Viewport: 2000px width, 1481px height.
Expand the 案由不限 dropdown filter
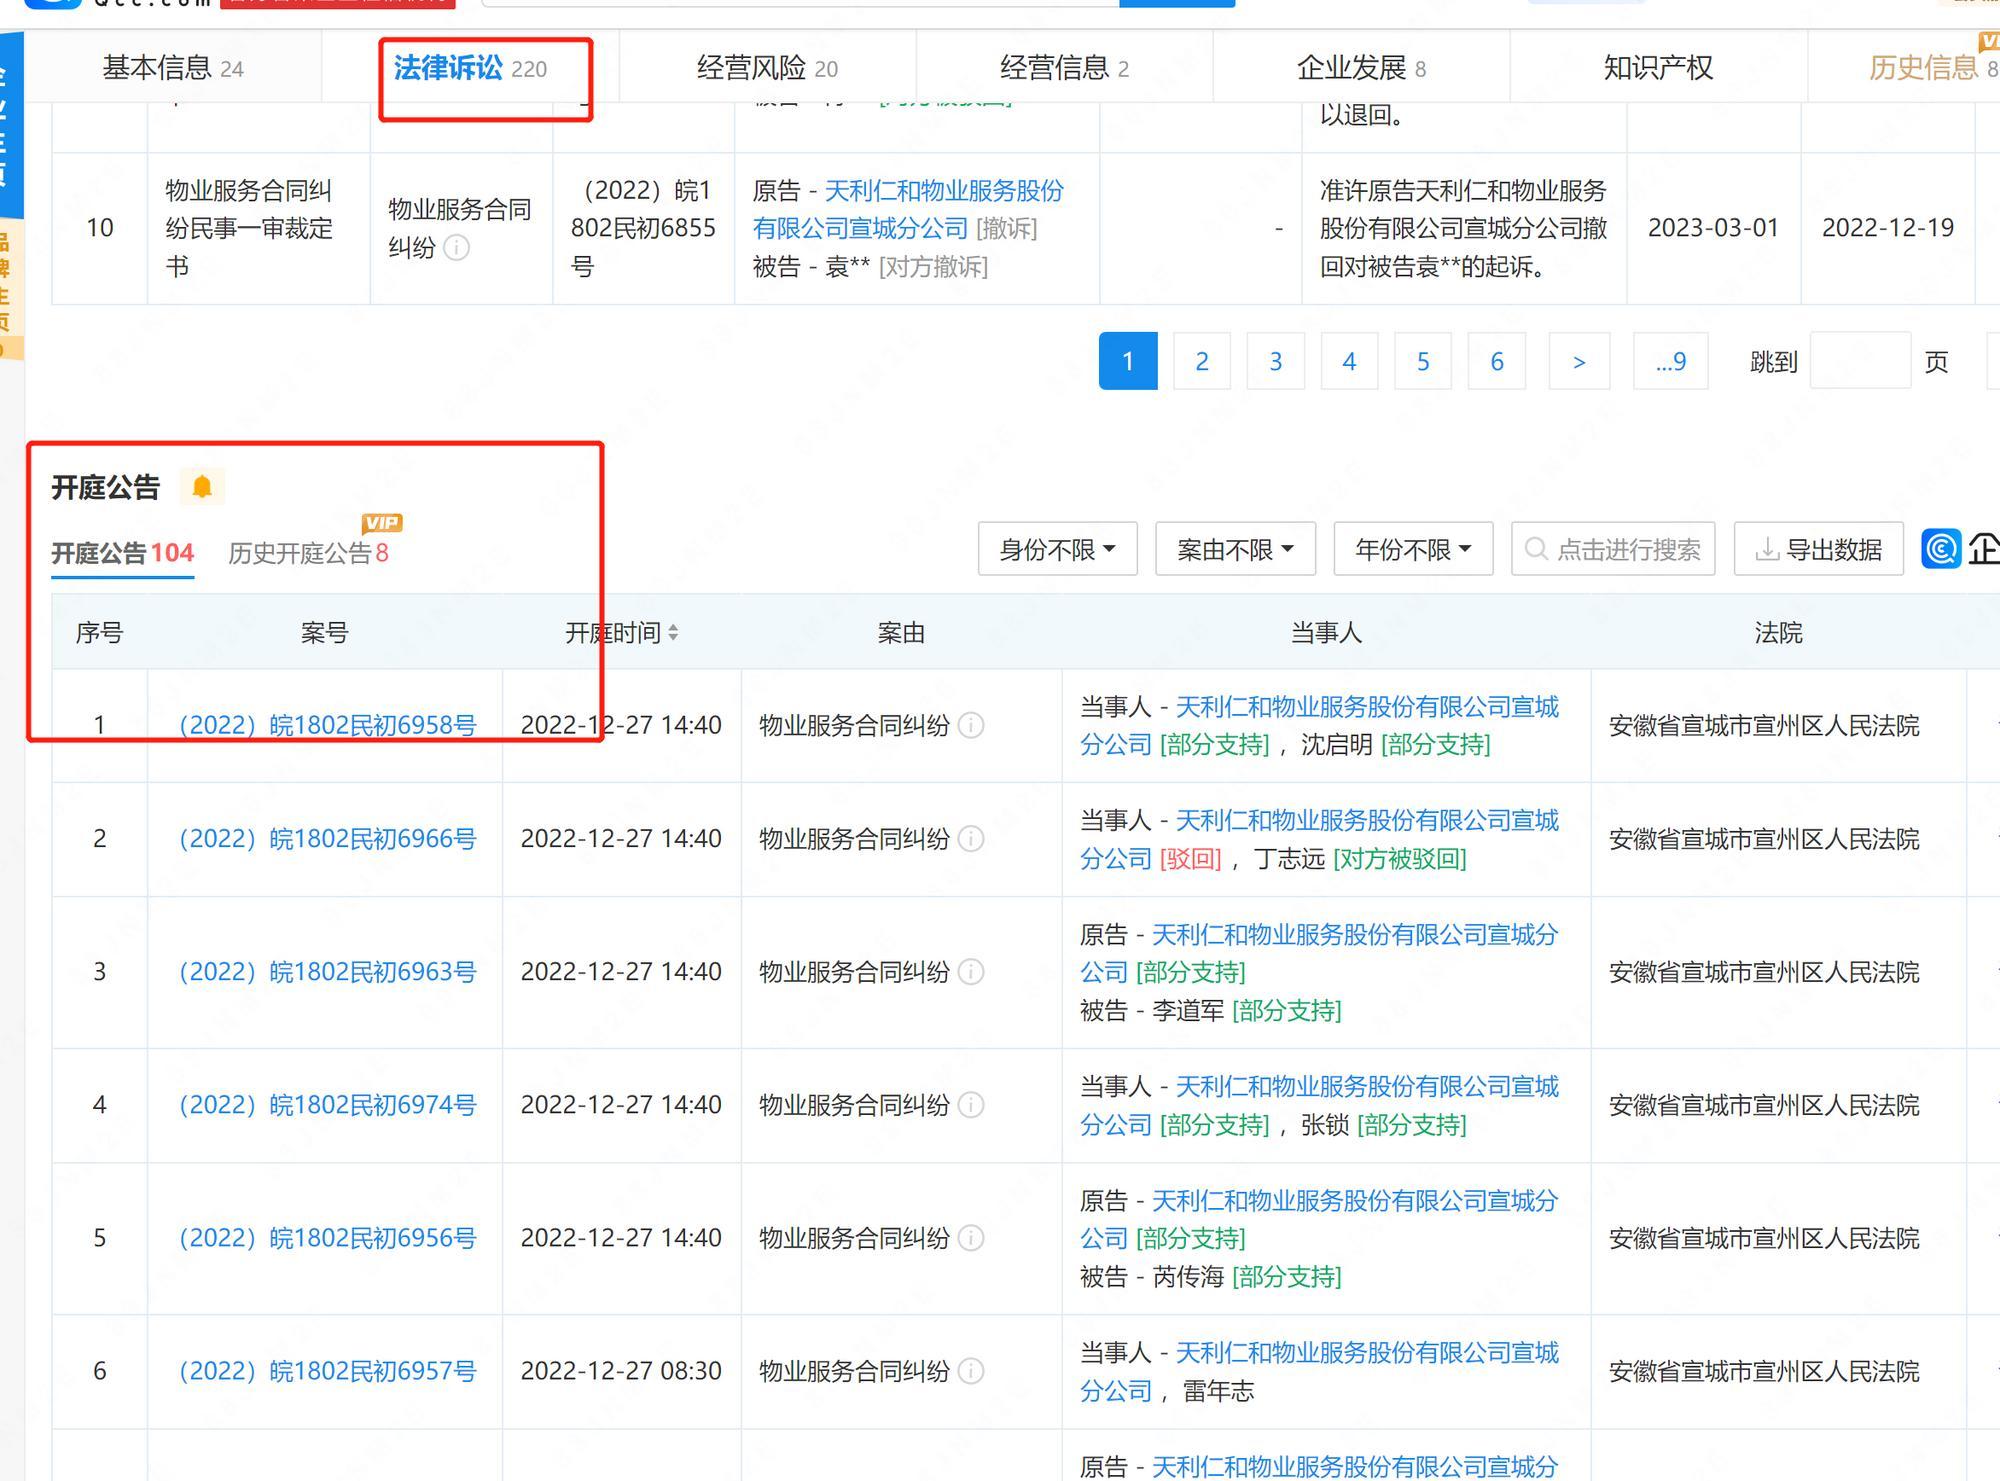click(1235, 549)
